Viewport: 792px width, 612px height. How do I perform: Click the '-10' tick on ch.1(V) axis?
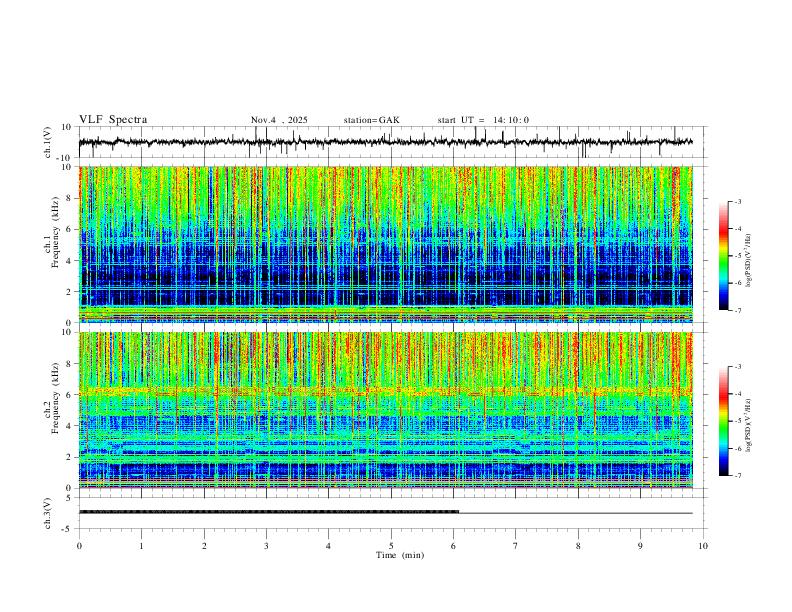[x=65, y=158]
